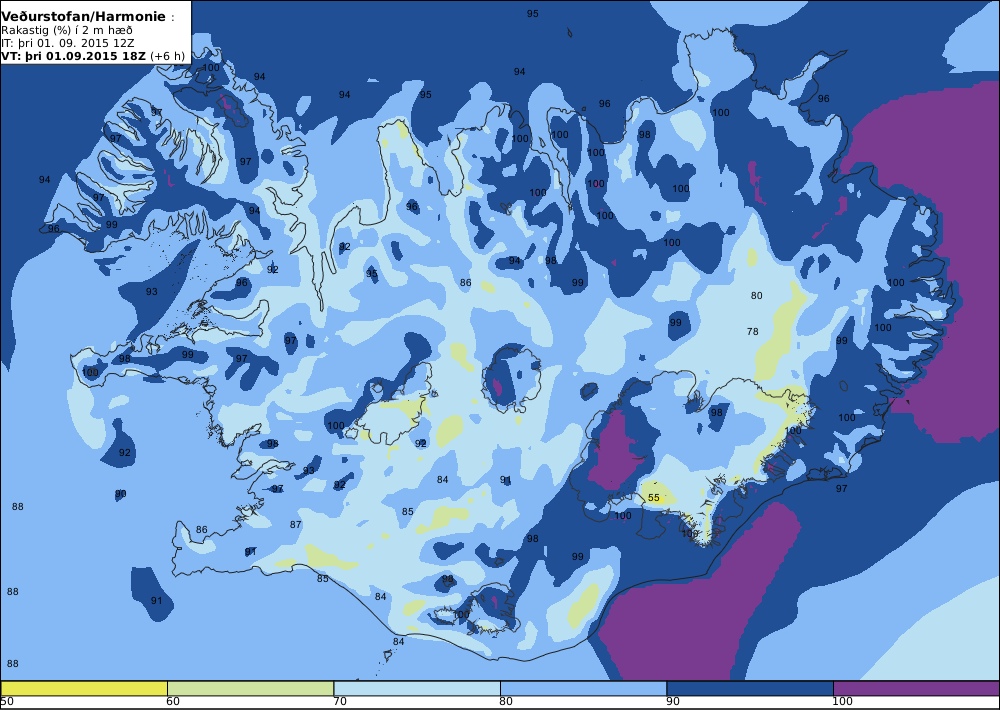Pick the dark blue 90–100 legend swatch
This screenshot has height=710, width=1000.
[x=750, y=688]
